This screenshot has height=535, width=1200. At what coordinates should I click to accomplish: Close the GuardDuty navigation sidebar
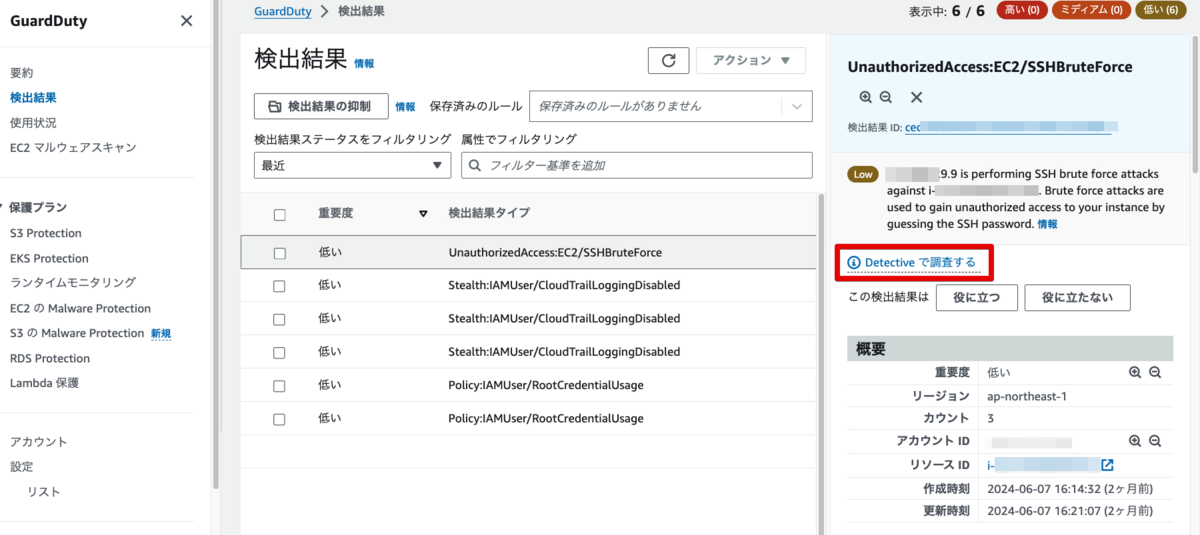[186, 21]
